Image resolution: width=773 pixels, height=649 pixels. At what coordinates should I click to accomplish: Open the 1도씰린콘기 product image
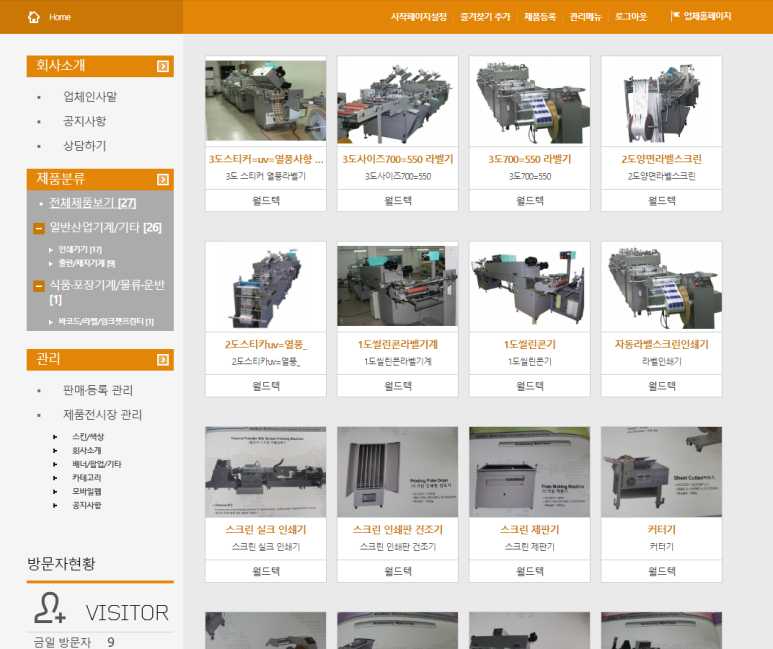click(x=529, y=287)
